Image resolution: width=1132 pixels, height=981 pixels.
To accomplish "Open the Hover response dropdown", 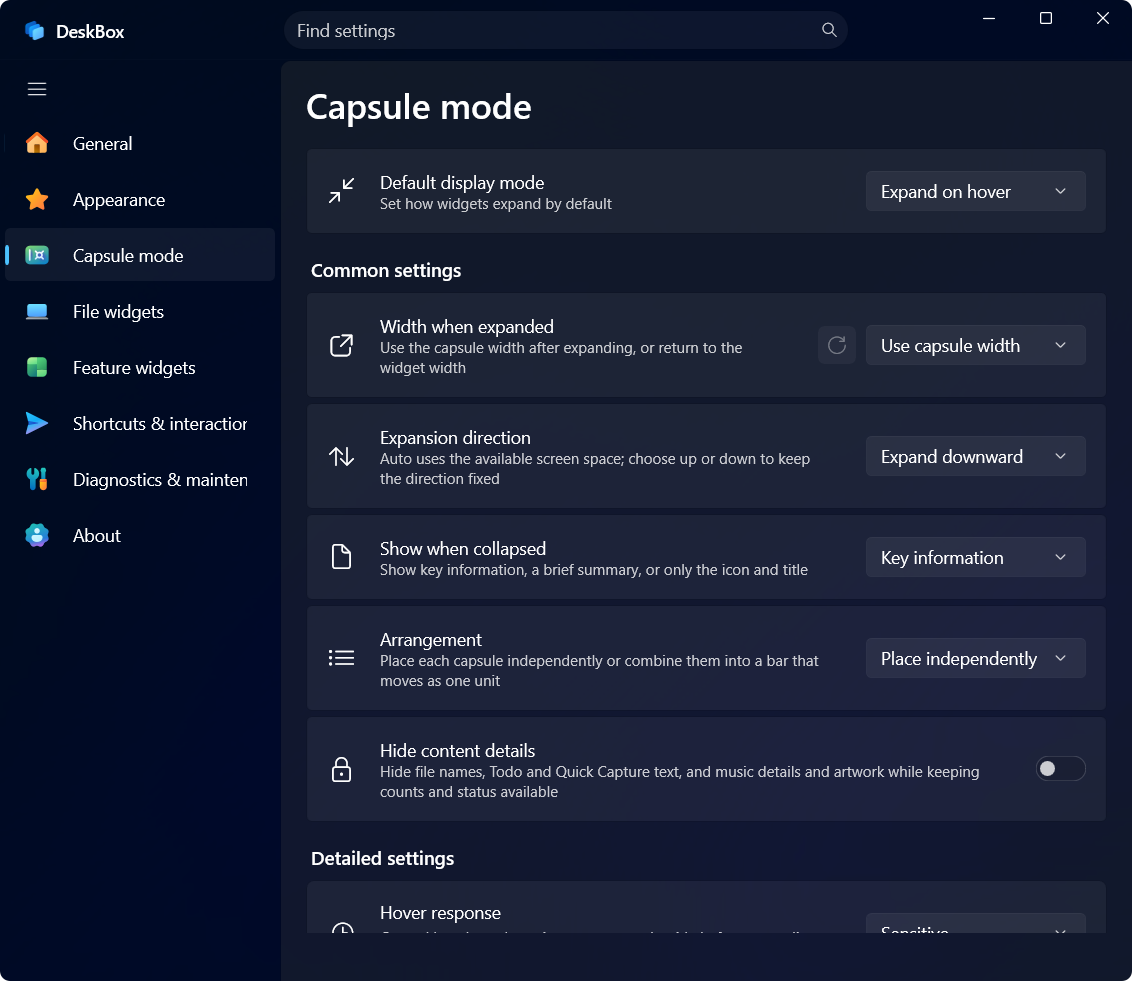I will pos(975,924).
